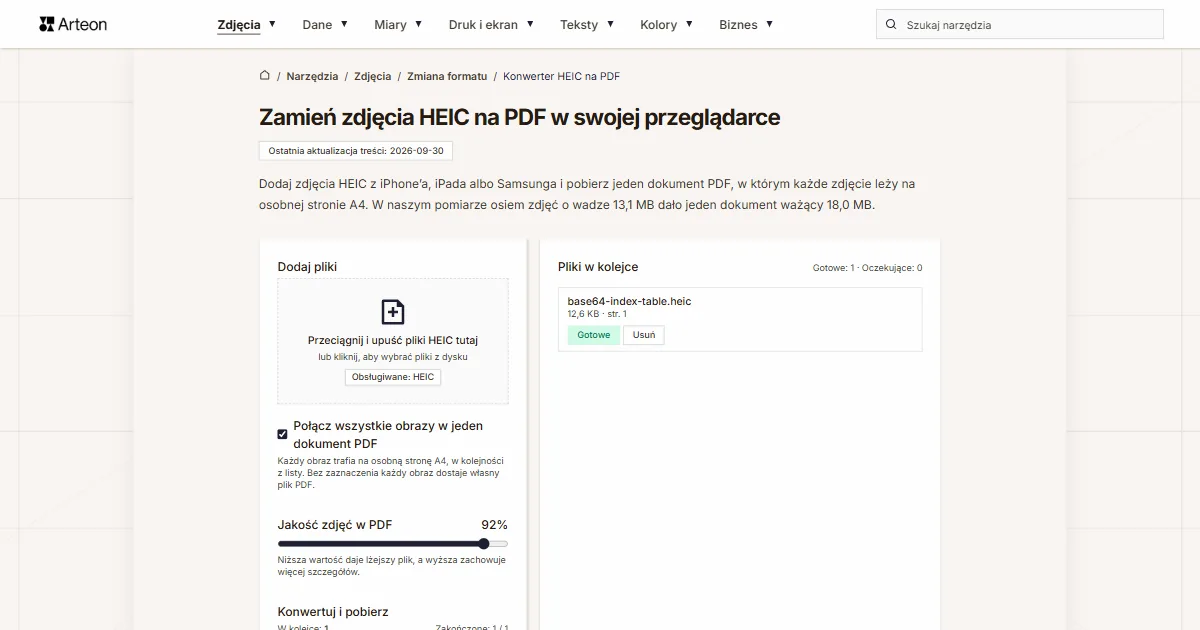Viewport: 1200px width, 630px height.
Task: Click the PDF image quality slider handle
Action: tap(484, 544)
